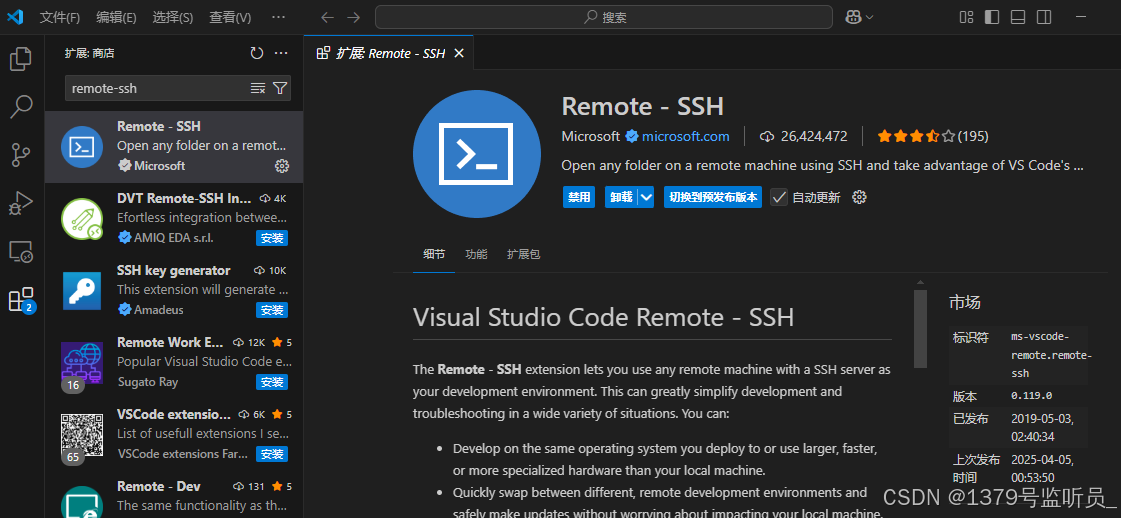Install DVT Remote-SSH extension
Image resolution: width=1121 pixels, height=518 pixels.
[x=272, y=238]
